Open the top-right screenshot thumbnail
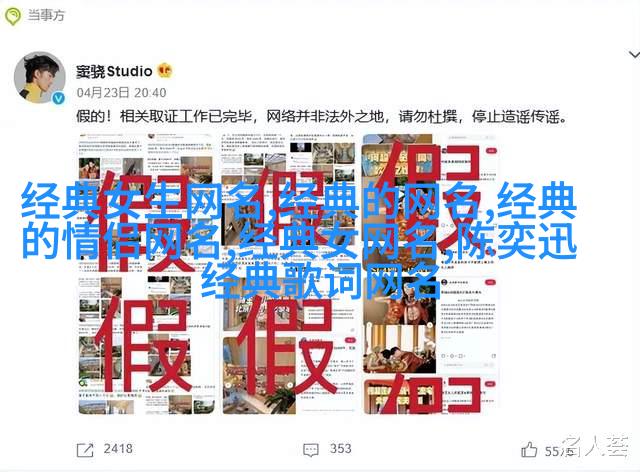This screenshot has height=472, width=640. (x=429, y=202)
